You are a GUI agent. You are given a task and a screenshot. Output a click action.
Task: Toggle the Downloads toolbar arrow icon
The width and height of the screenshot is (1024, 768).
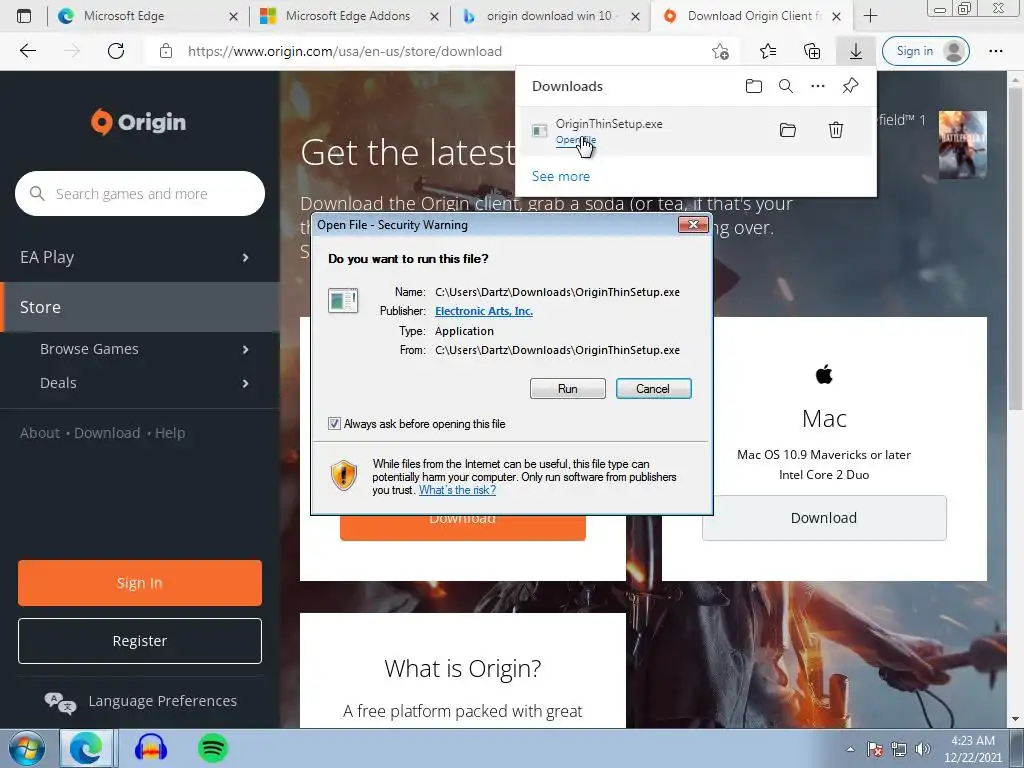click(856, 51)
